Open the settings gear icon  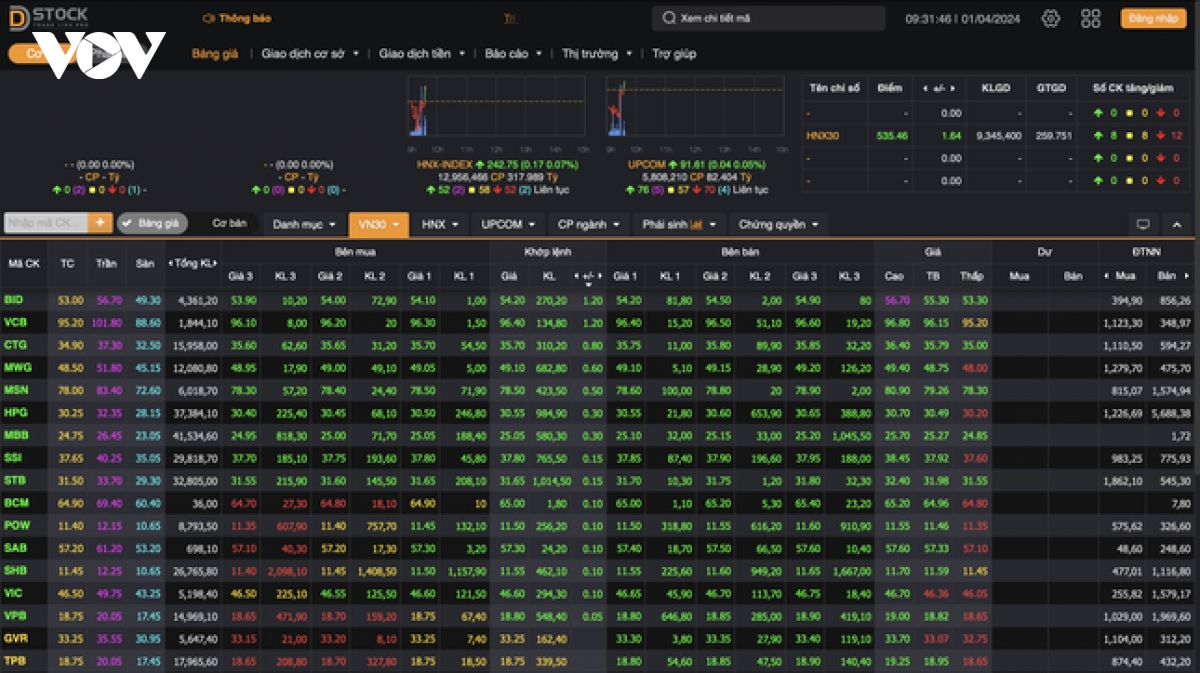1050,18
